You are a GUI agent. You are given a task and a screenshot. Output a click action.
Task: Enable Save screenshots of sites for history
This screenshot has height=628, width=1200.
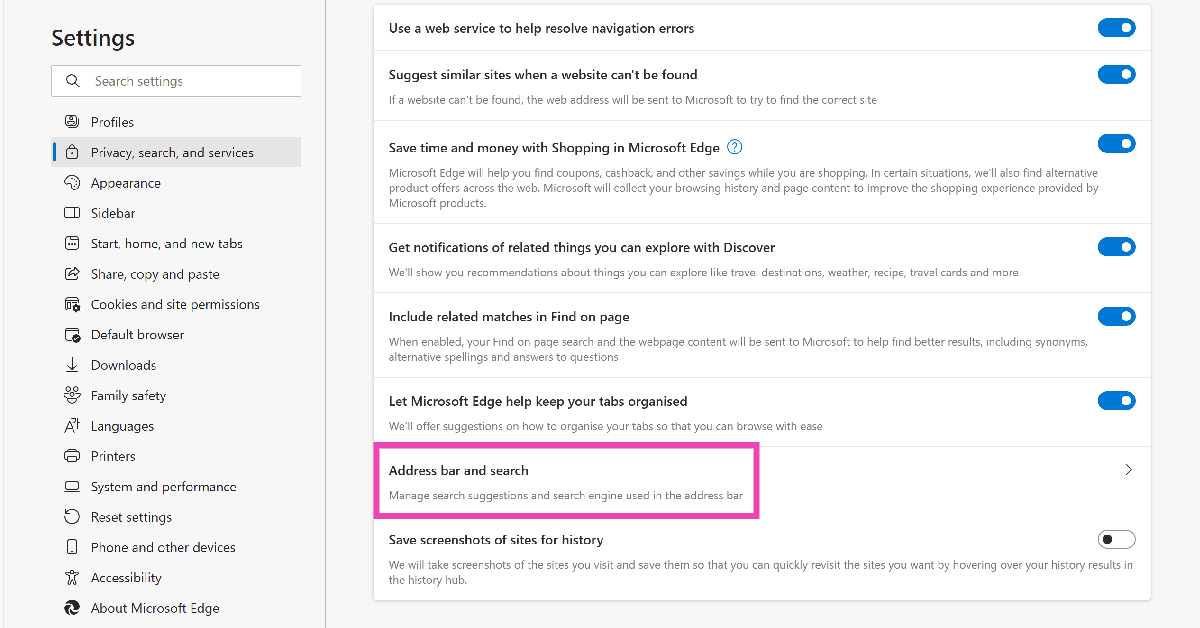(1116, 540)
